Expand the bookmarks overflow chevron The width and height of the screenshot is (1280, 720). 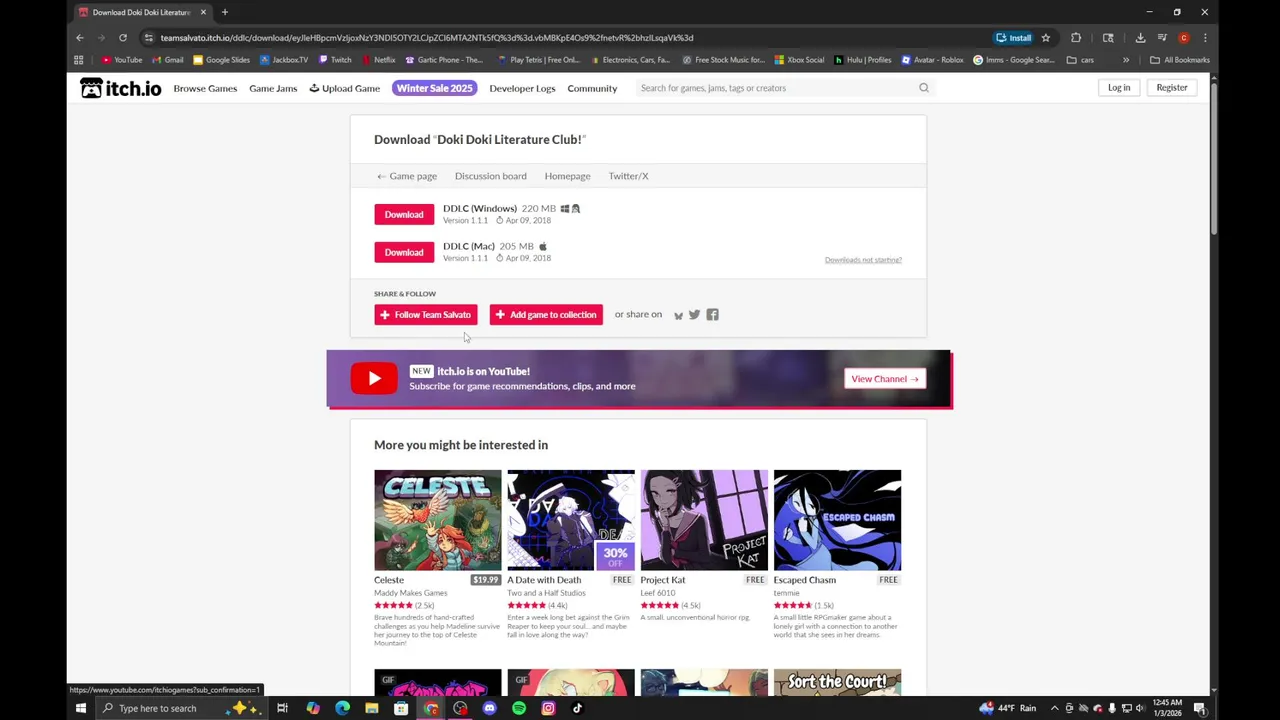point(1126,60)
